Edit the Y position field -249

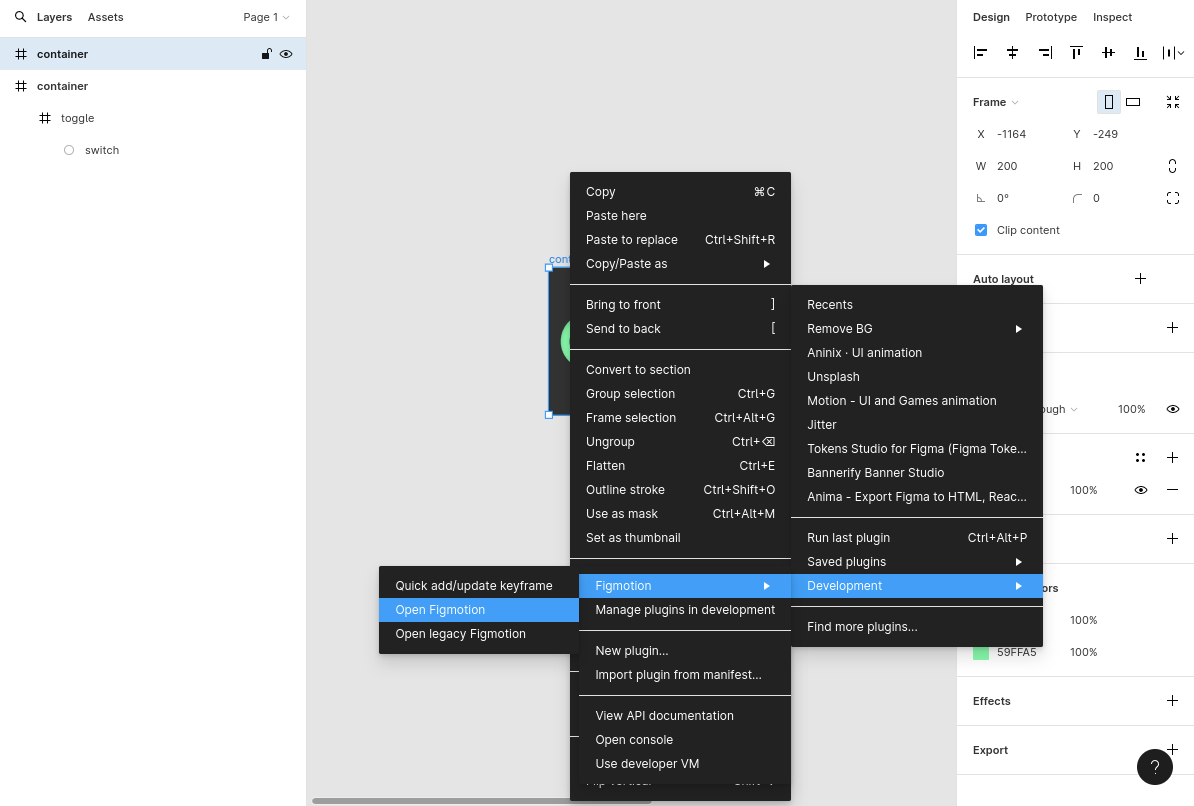click(1106, 134)
